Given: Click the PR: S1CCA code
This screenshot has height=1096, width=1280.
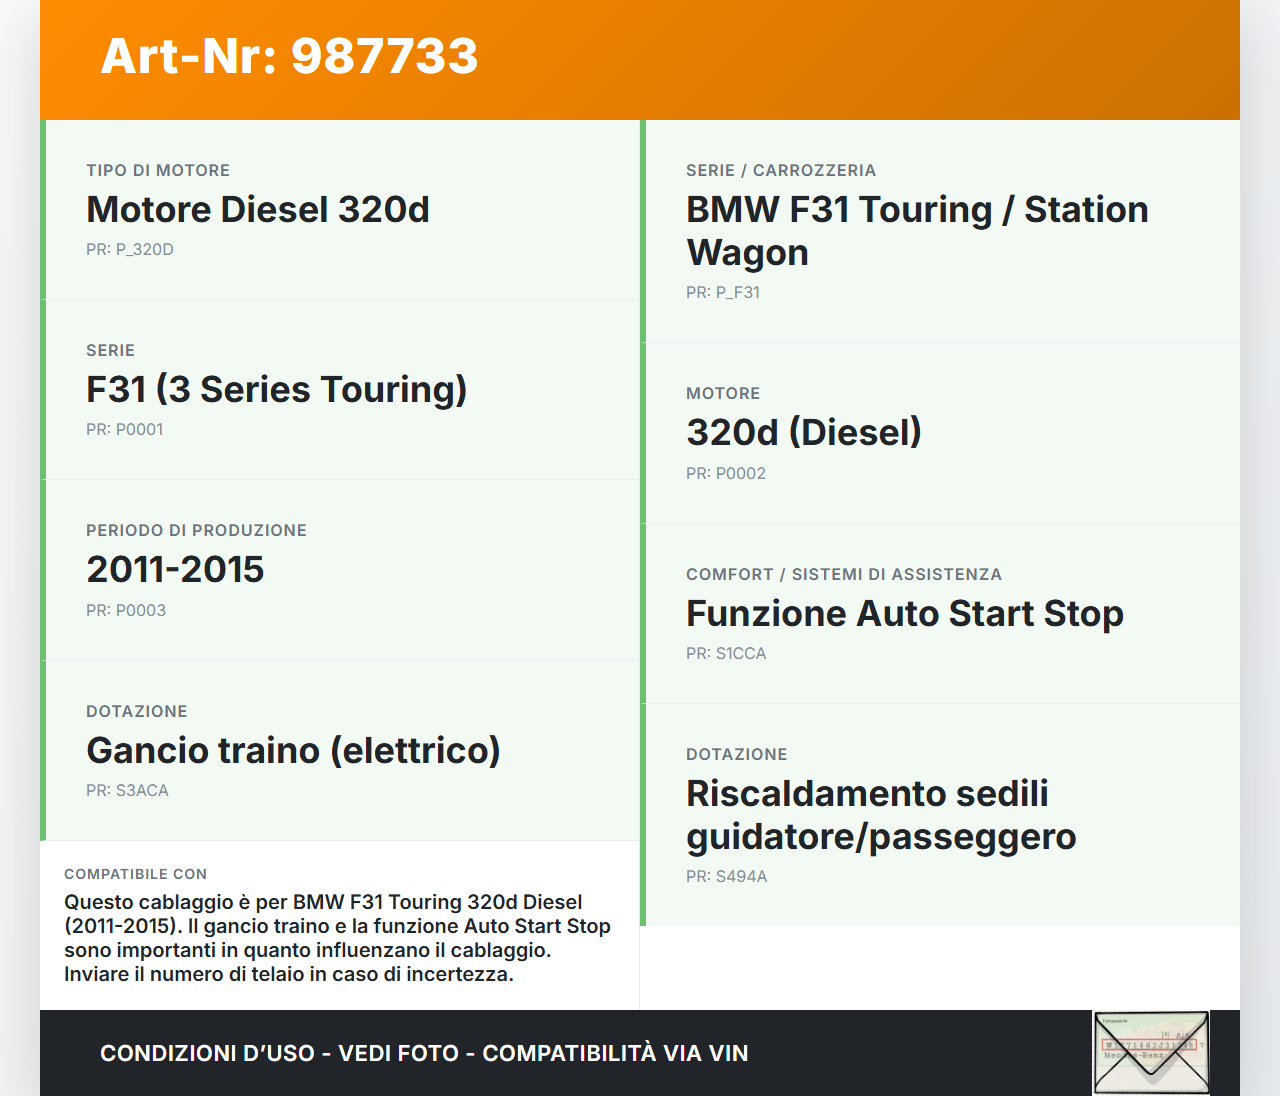Looking at the screenshot, I should click(x=726, y=654).
